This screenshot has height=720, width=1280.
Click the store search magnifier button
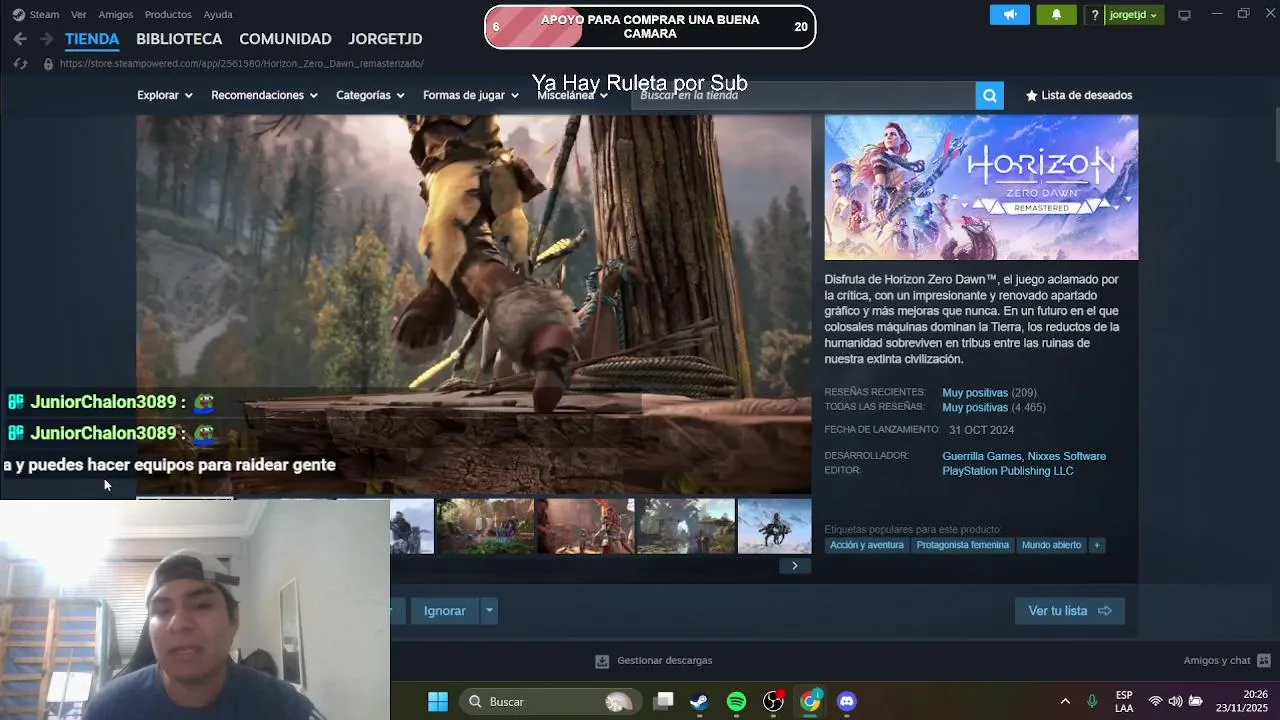point(989,95)
